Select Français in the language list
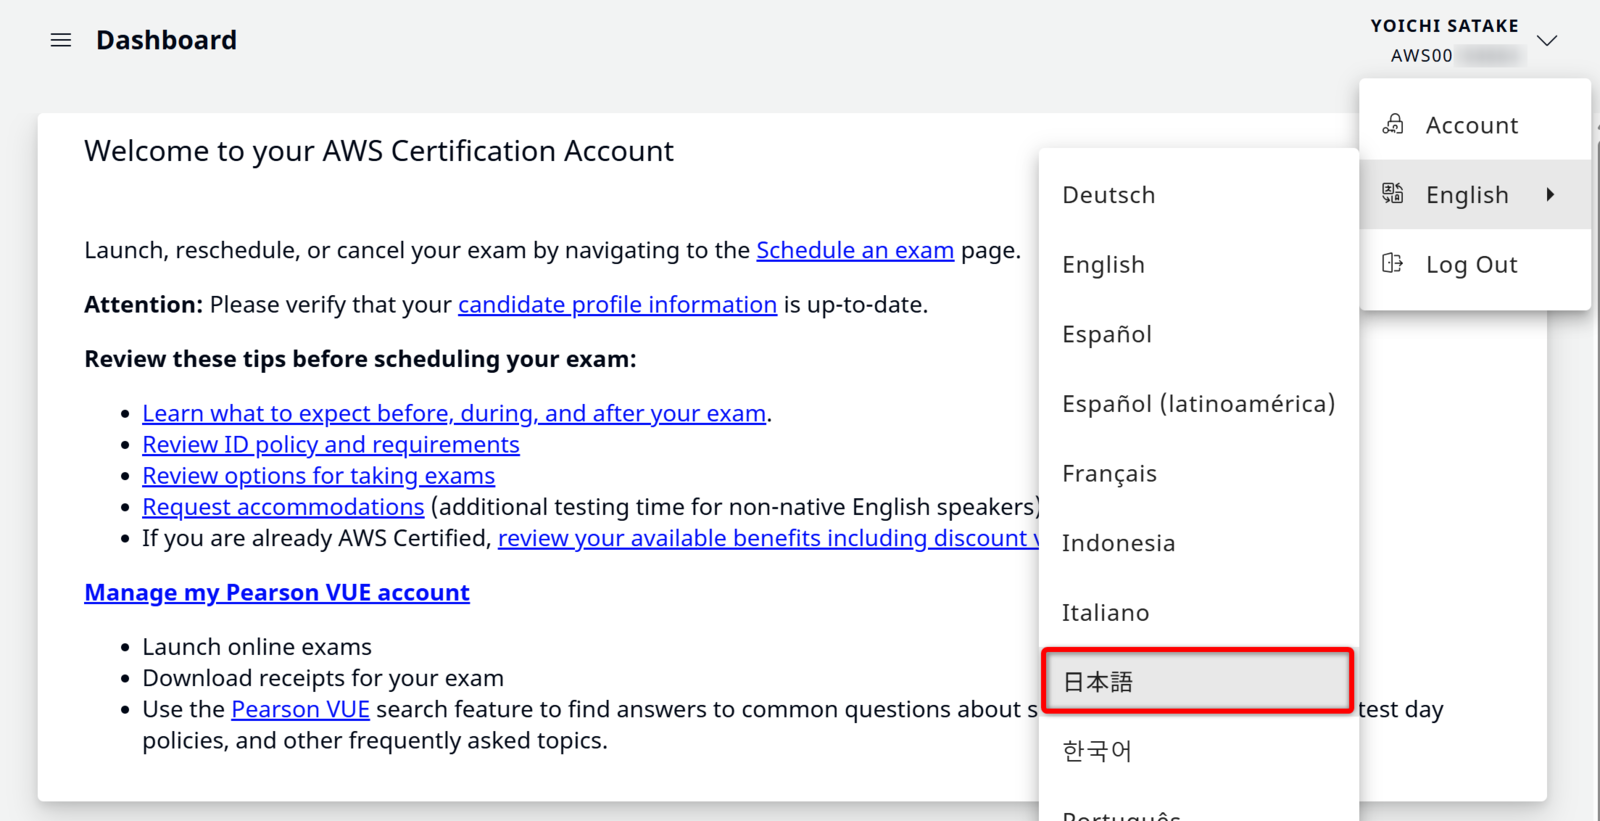Viewport: 1600px width, 821px height. 1199,474
